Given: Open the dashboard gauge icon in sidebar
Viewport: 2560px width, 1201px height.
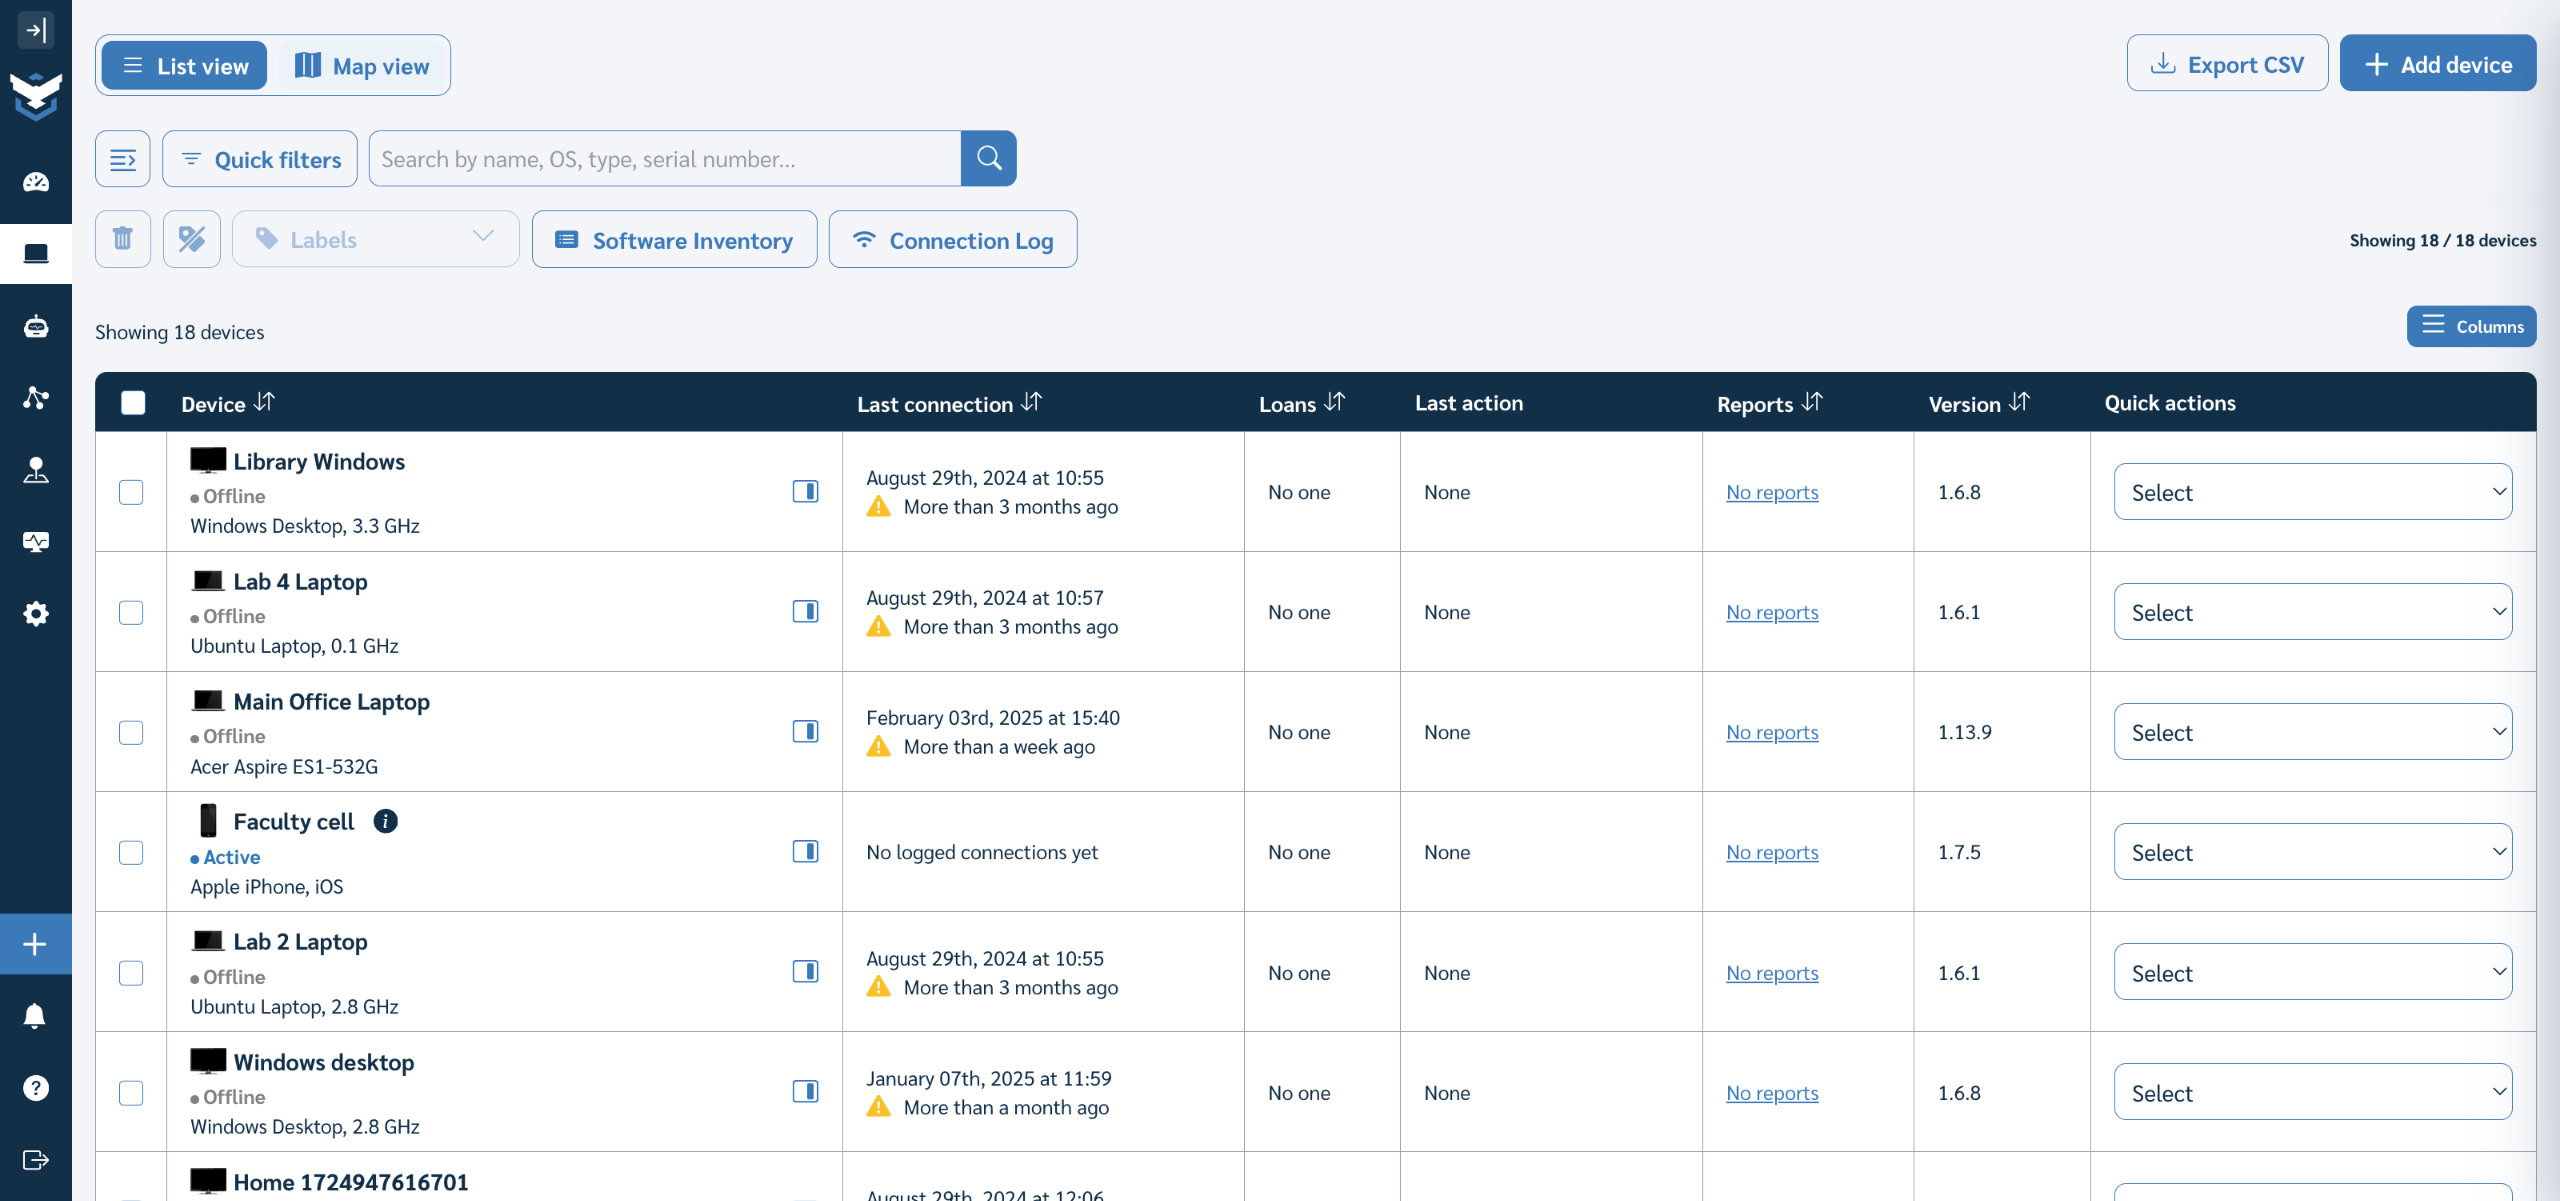Looking at the screenshot, I should click(36, 182).
